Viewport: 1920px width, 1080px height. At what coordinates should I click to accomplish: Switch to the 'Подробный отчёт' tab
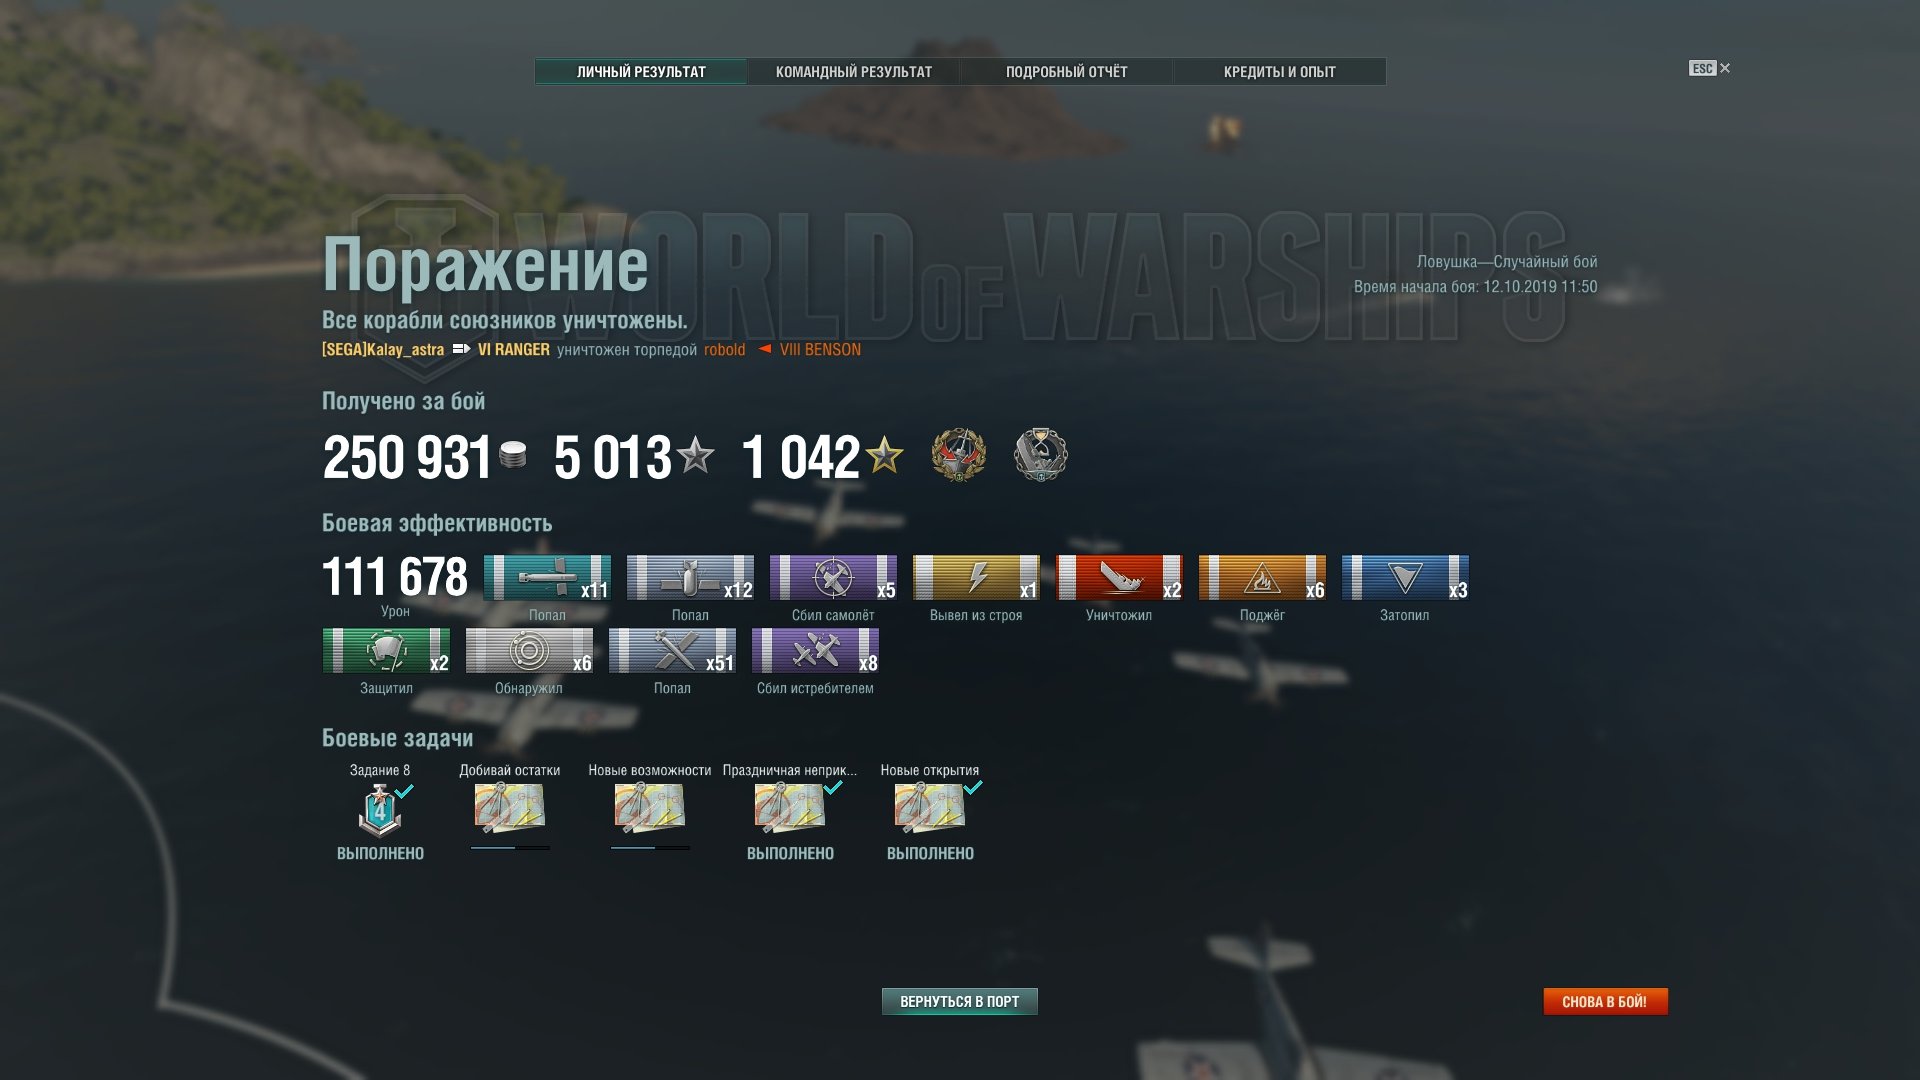click(1066, 72)
